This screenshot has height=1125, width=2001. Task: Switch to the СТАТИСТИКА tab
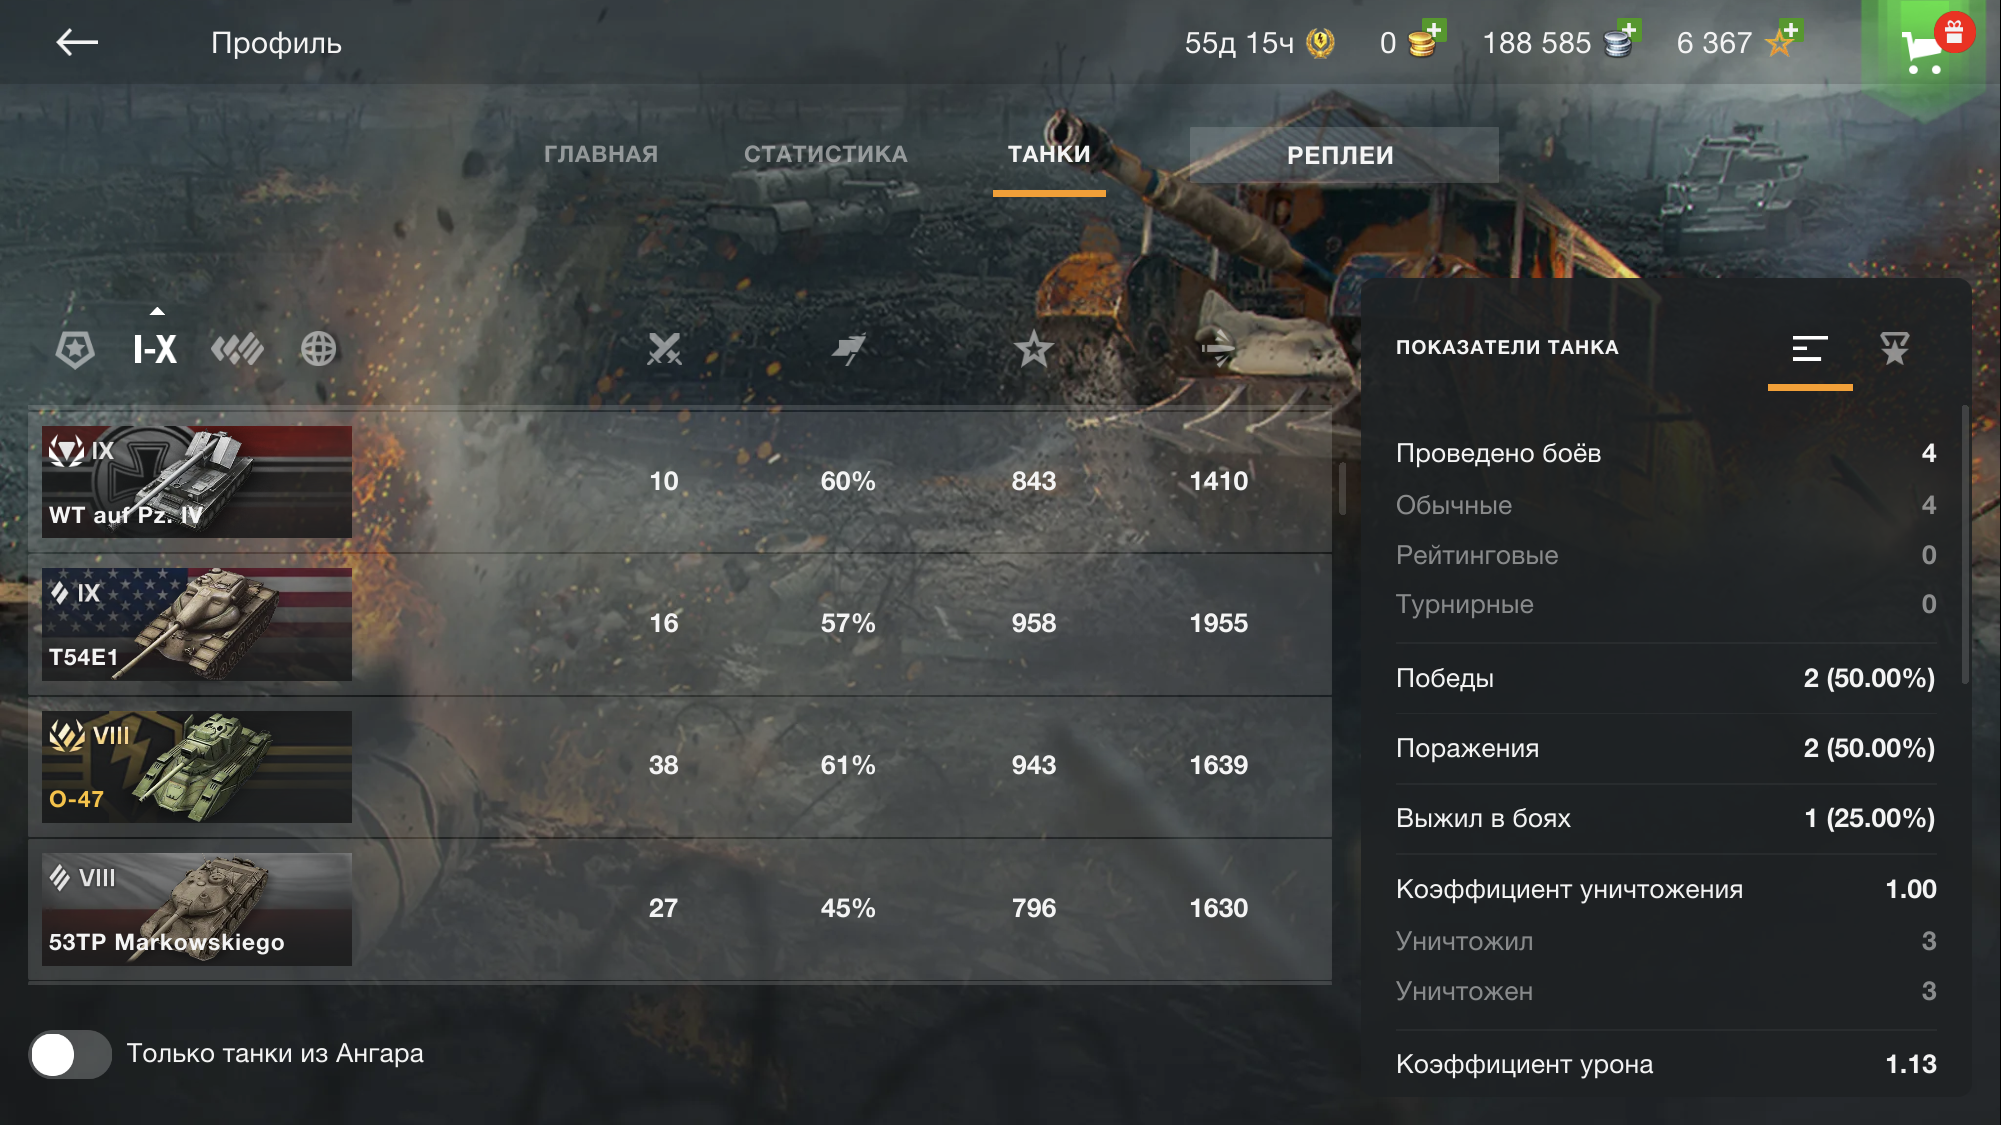click(x=825, y=154)
